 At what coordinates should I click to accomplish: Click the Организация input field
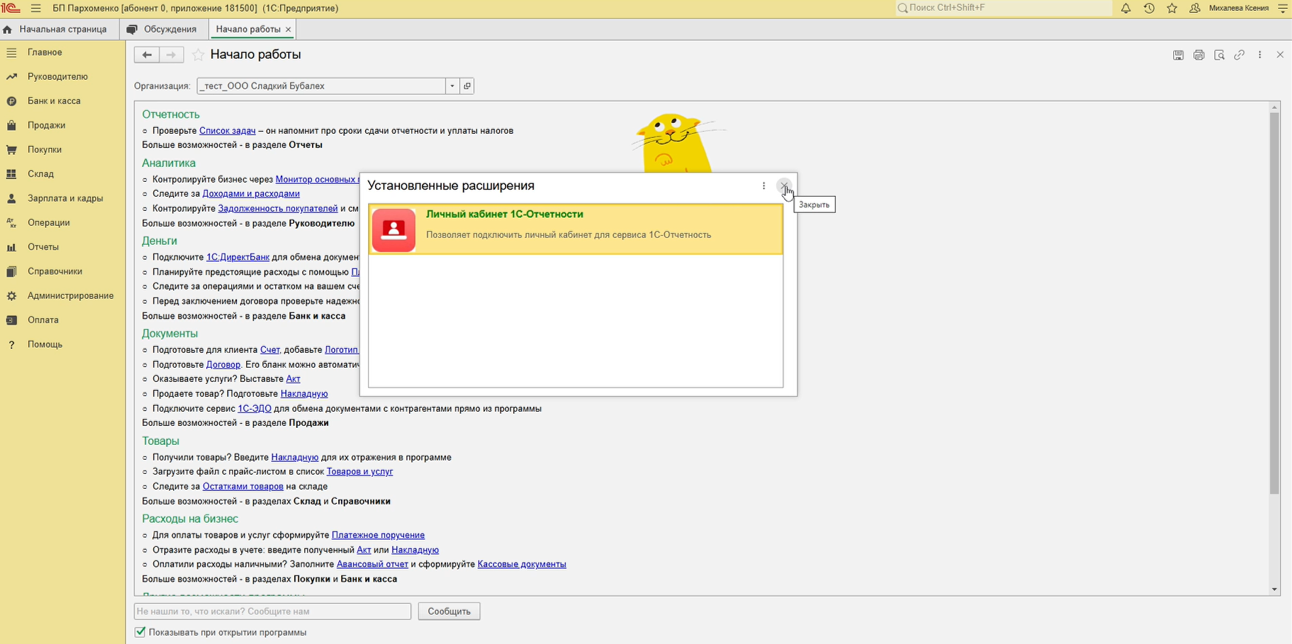321,86
